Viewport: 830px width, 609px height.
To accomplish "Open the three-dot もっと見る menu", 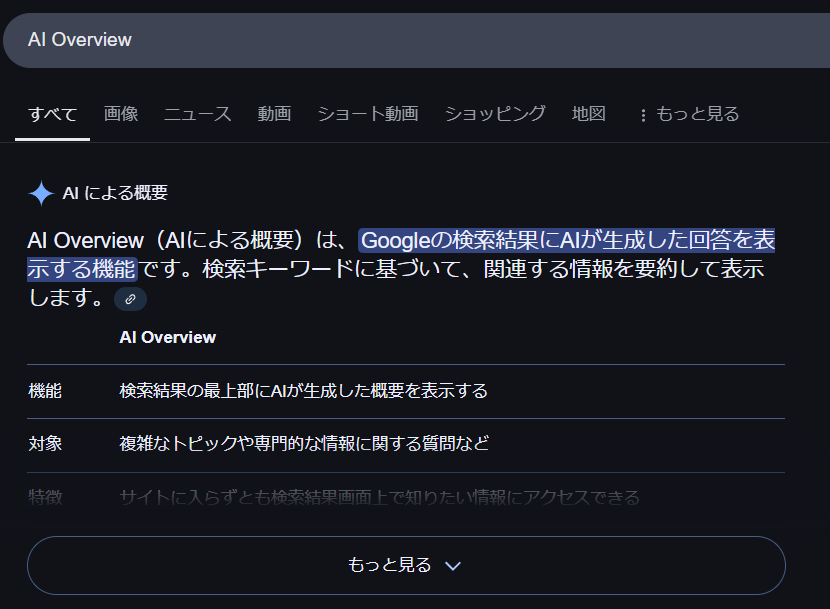I will tap(689, 114).
